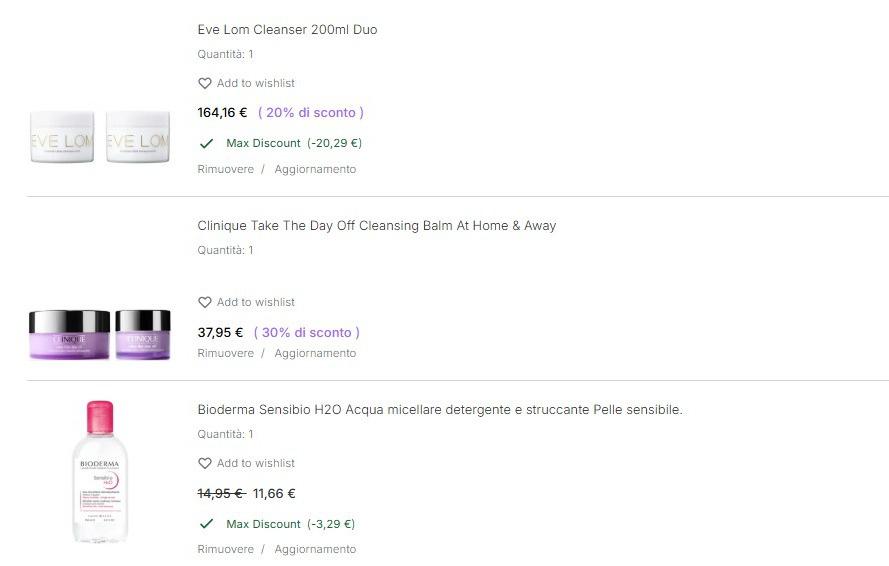This screenshot has width=889, height=566.
Task: Click the Bioderma Max Discount checkmark
Action: [x=207, y=524]
